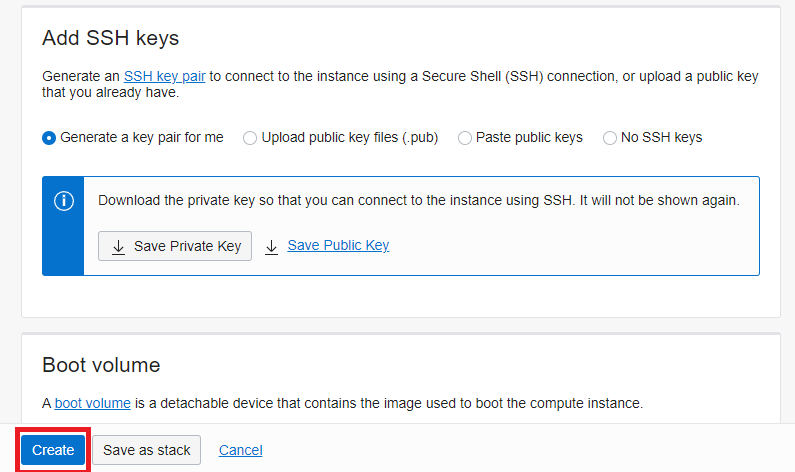Click download arrow icon on Save Private Key
Image resolution: width=795 pixels, height=472 pixels.
[x=118, y=246]
